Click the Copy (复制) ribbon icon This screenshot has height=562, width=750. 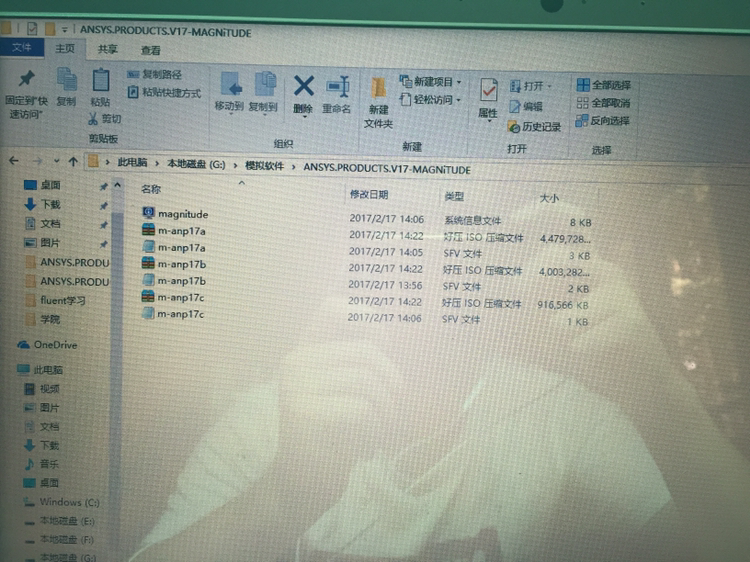66,79
